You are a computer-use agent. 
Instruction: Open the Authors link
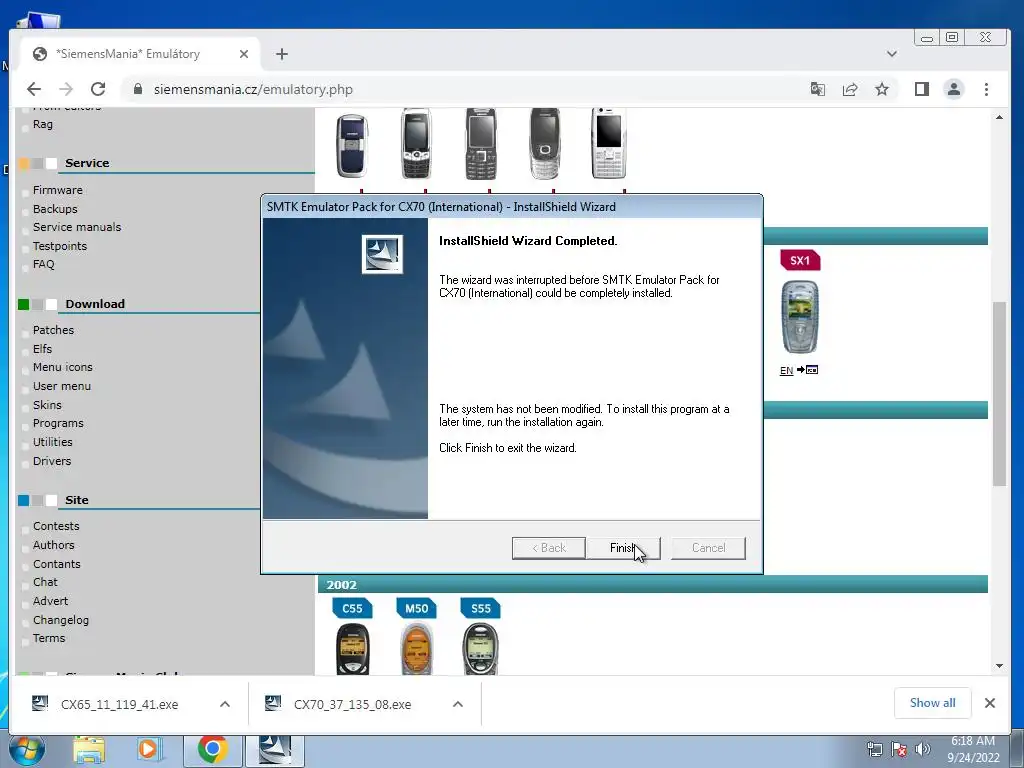[54, 545]
